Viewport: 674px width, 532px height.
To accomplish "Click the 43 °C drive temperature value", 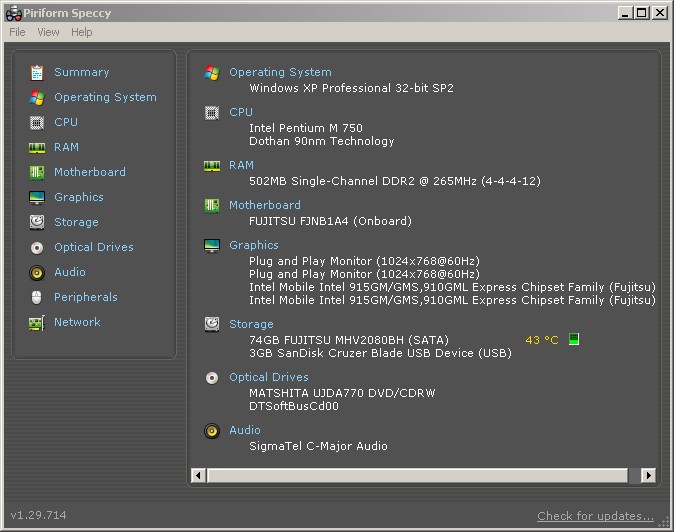I will [x=542, y=340].
